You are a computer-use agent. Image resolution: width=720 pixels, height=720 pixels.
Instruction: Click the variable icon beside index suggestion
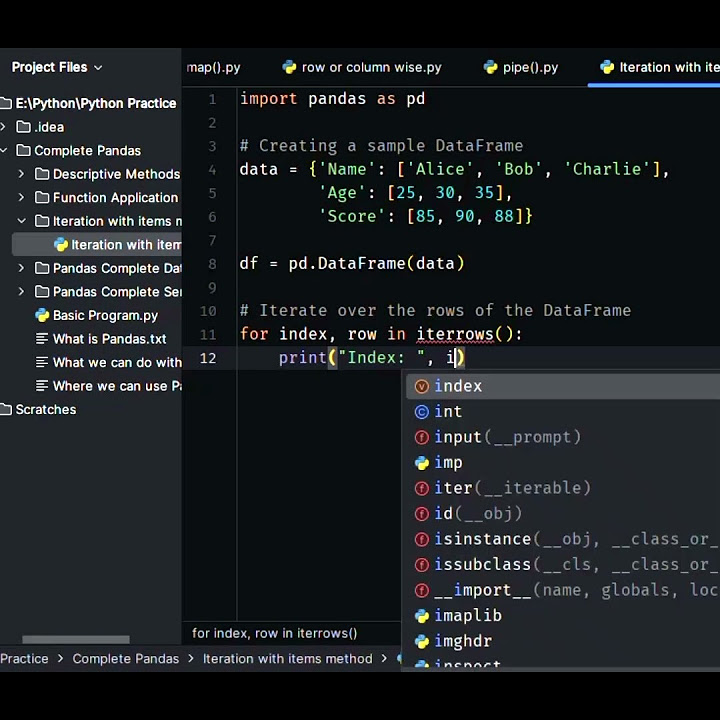[x=422, y=386]
